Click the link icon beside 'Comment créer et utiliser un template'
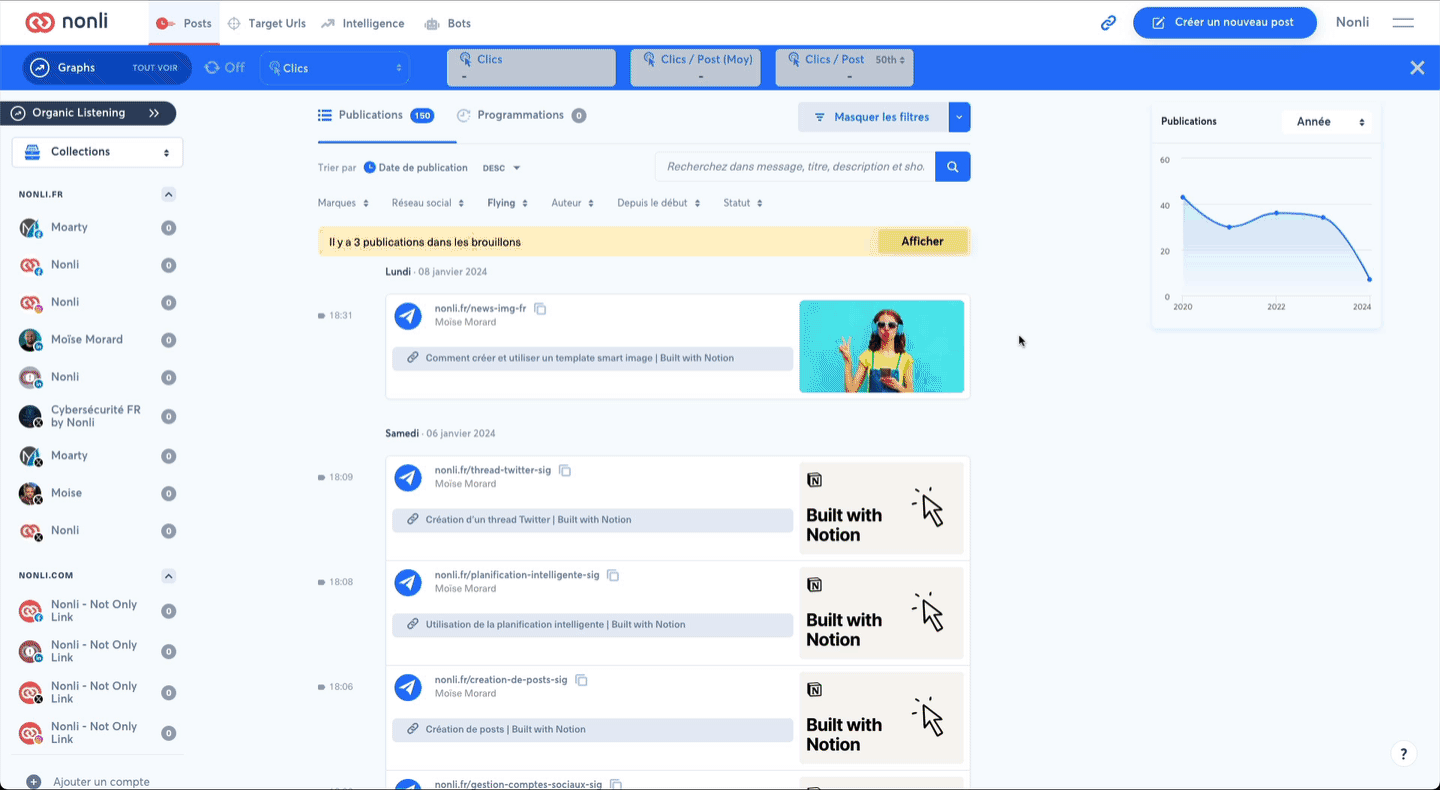 pos(412,358)
